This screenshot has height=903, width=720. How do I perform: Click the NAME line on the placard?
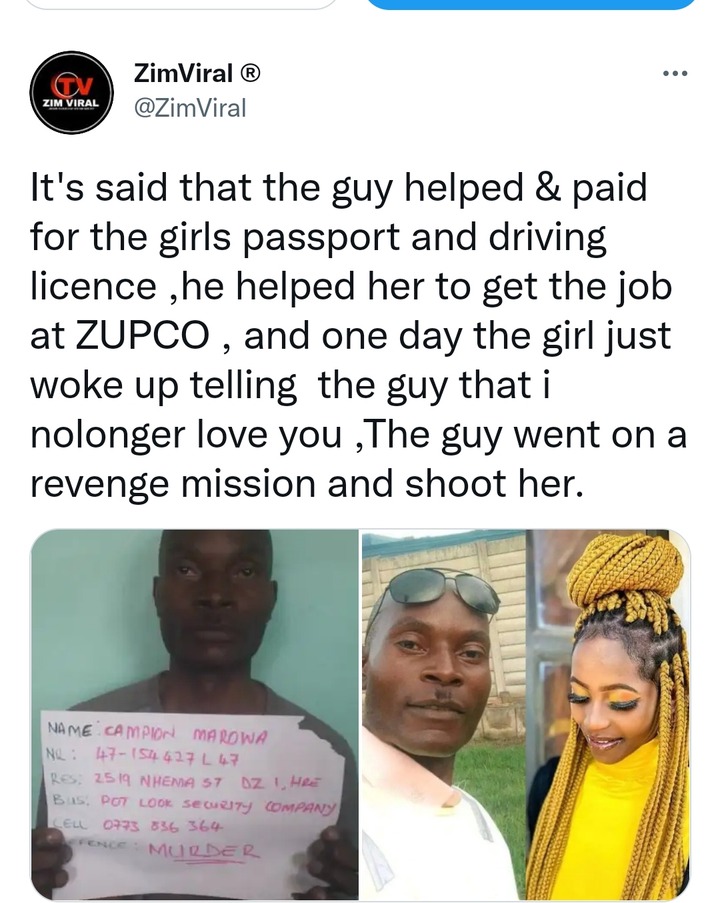[x=157, y=734]
